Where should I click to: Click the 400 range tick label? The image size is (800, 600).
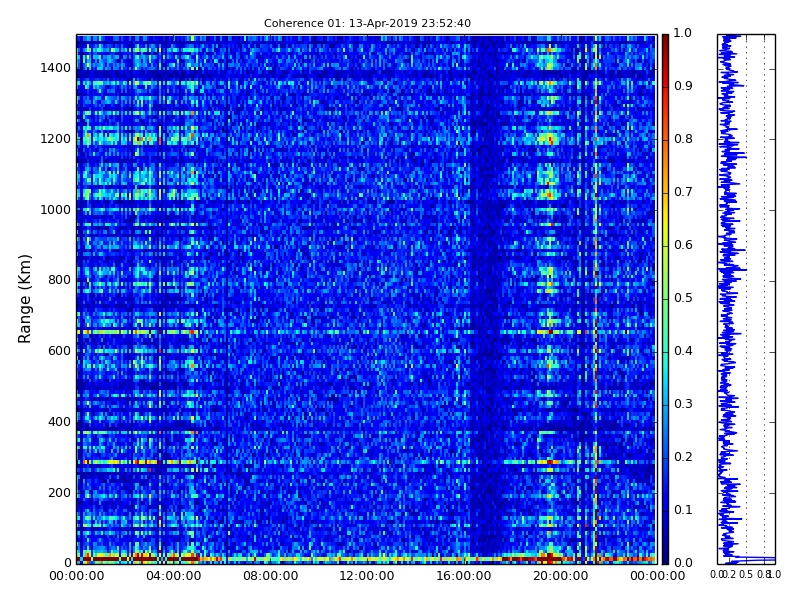point(59,422)
